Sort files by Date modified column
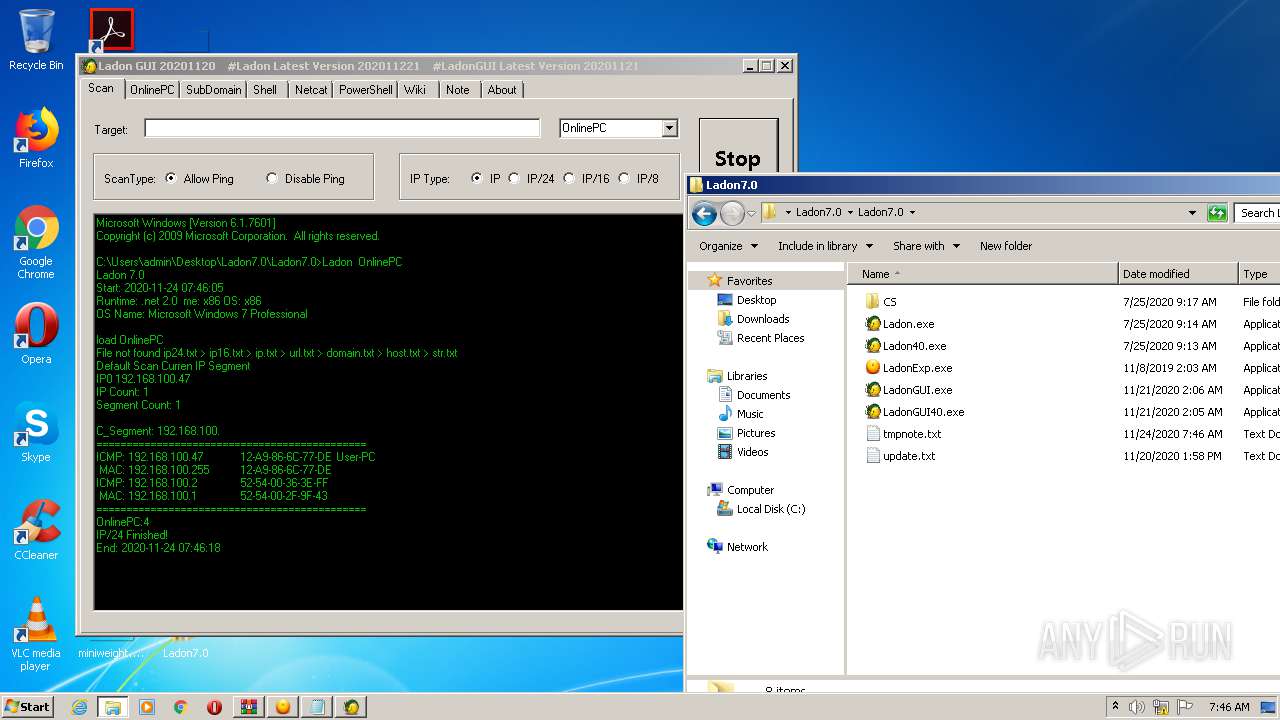Image resolution: width=1280 pixels, height=720 pixels. 1178,274
